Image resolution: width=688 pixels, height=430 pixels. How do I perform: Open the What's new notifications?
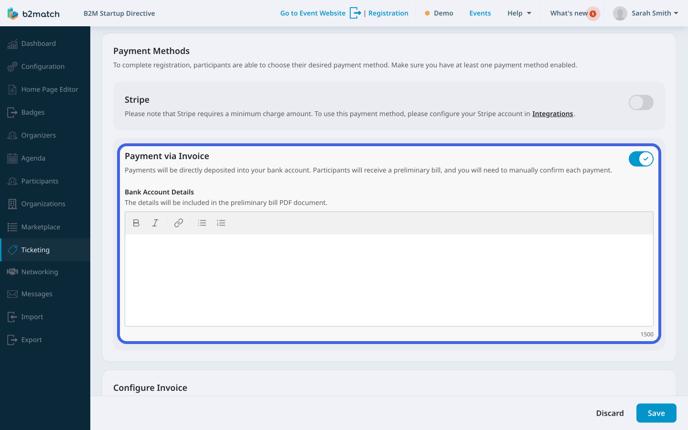click(x=573, y=13)
